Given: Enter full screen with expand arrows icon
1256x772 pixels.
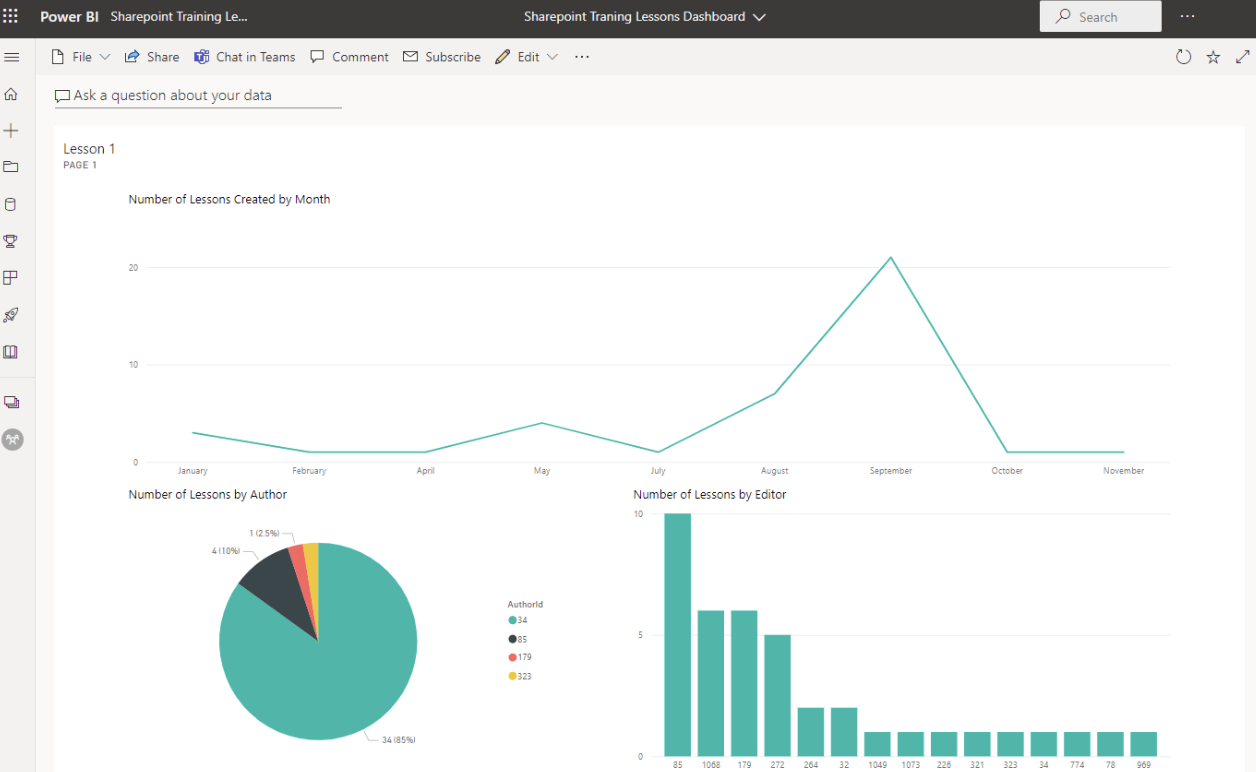Looking at the screenshot, I should 1242,57.
